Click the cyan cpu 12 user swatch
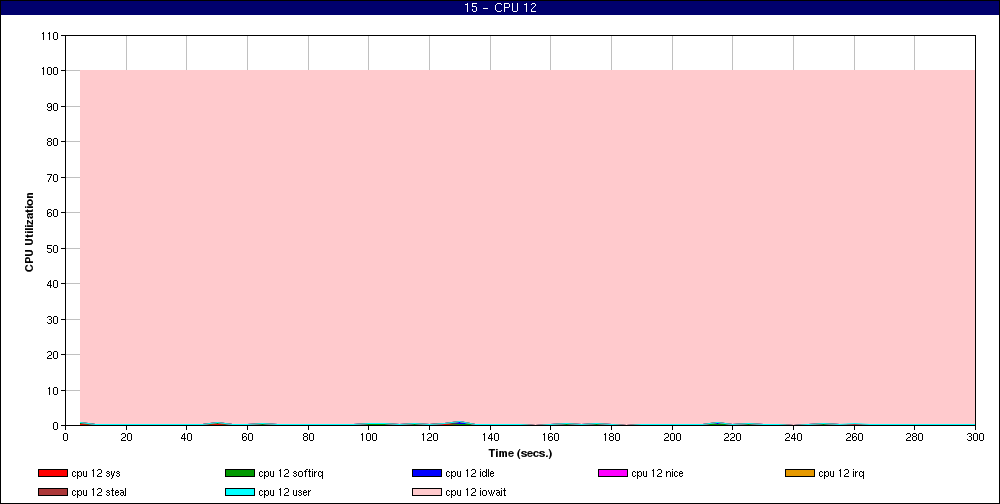 pos(240,493)
